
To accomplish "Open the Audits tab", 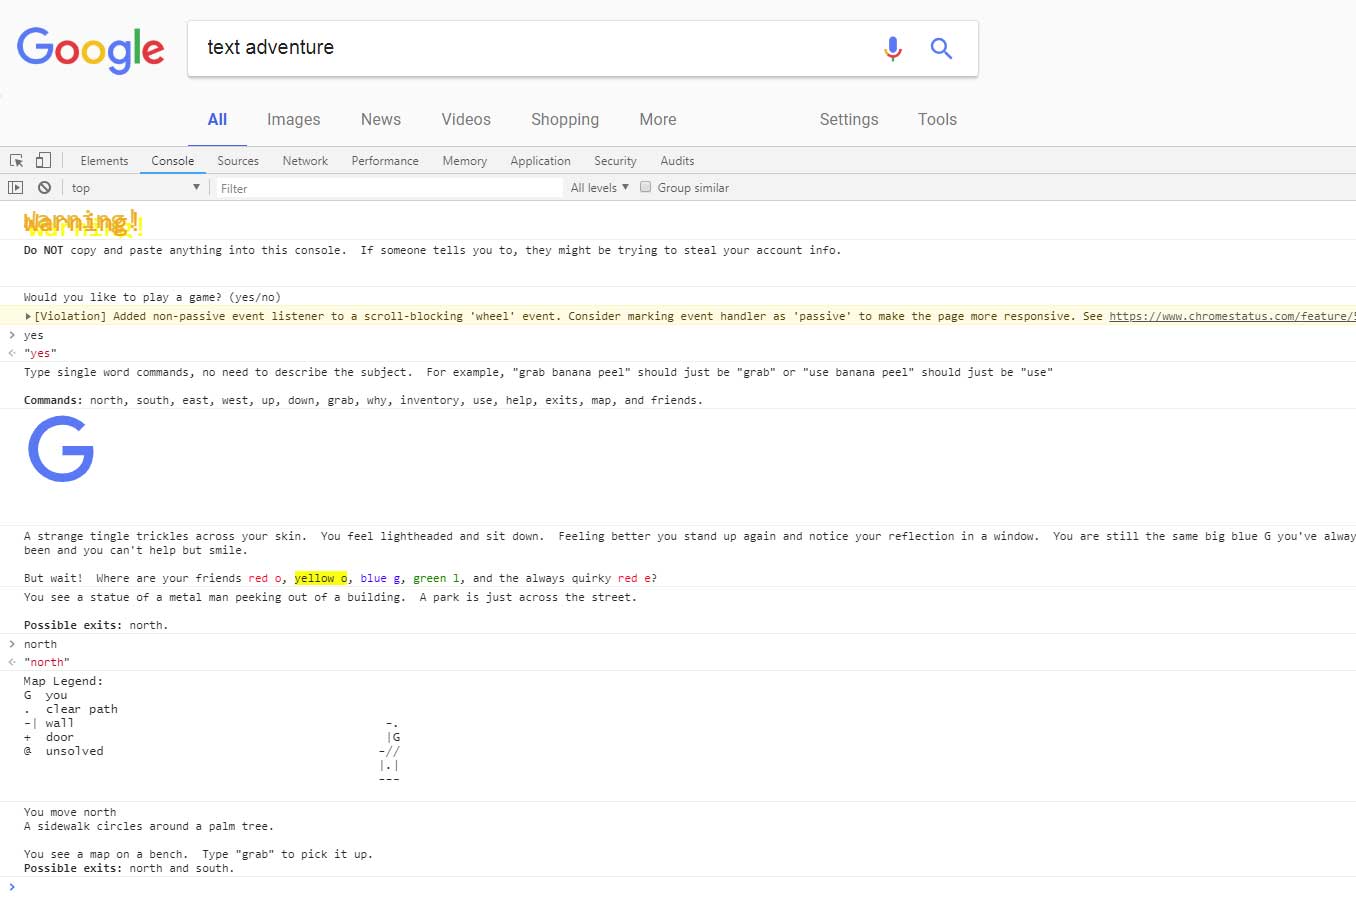I will tap(677, 161).
